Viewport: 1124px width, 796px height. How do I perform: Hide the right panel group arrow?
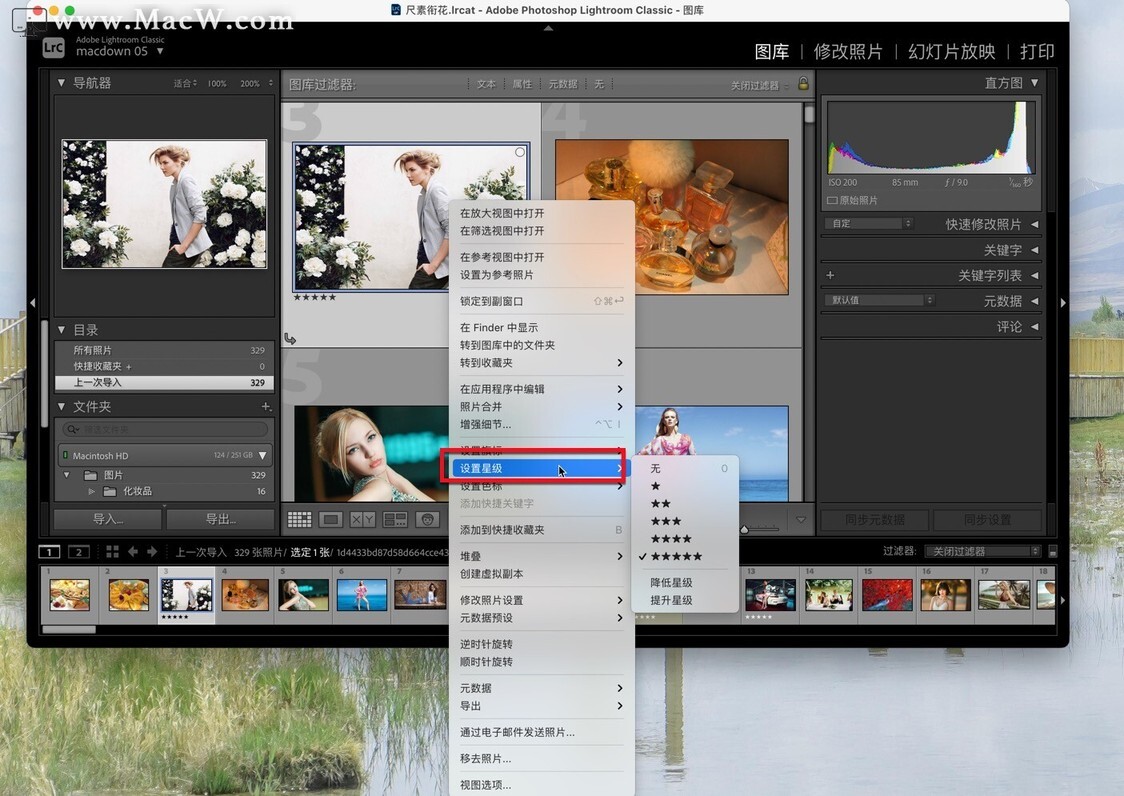point(1063,303)
